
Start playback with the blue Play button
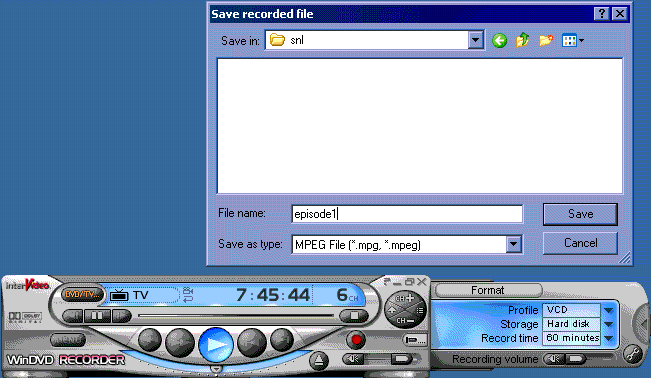pyautogui.click(x=215, y=344)
